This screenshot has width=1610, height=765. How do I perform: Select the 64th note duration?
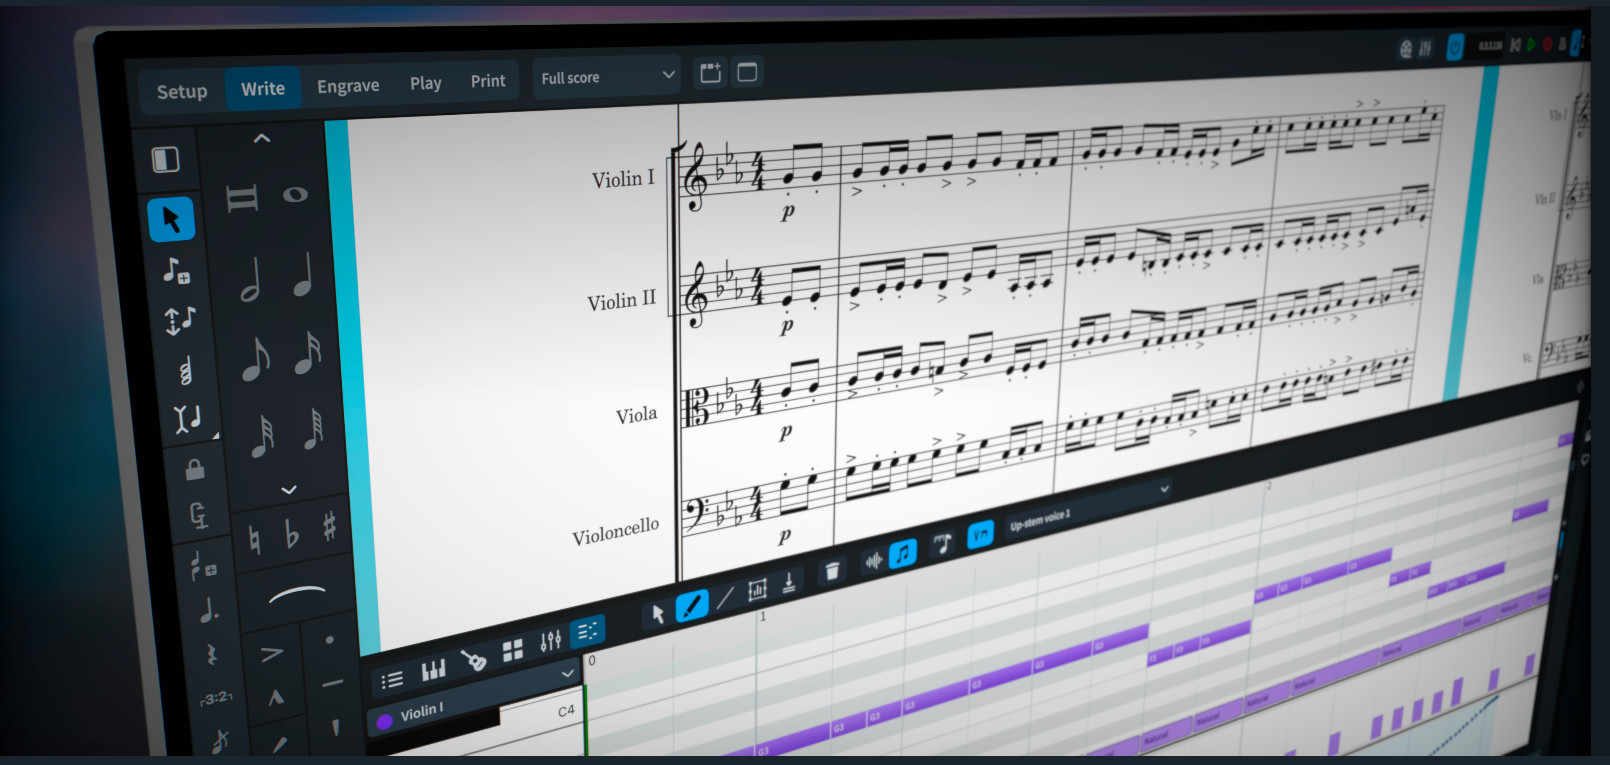[315, 430]
